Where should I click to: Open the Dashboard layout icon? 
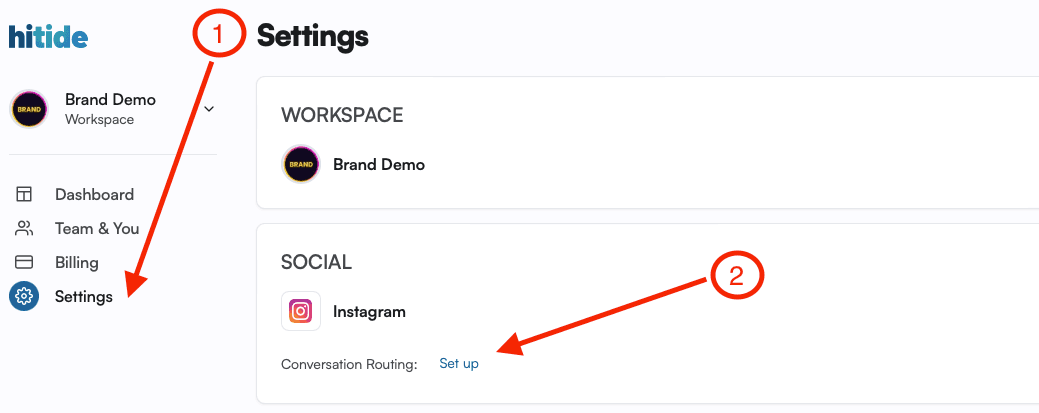click(24, 194)
